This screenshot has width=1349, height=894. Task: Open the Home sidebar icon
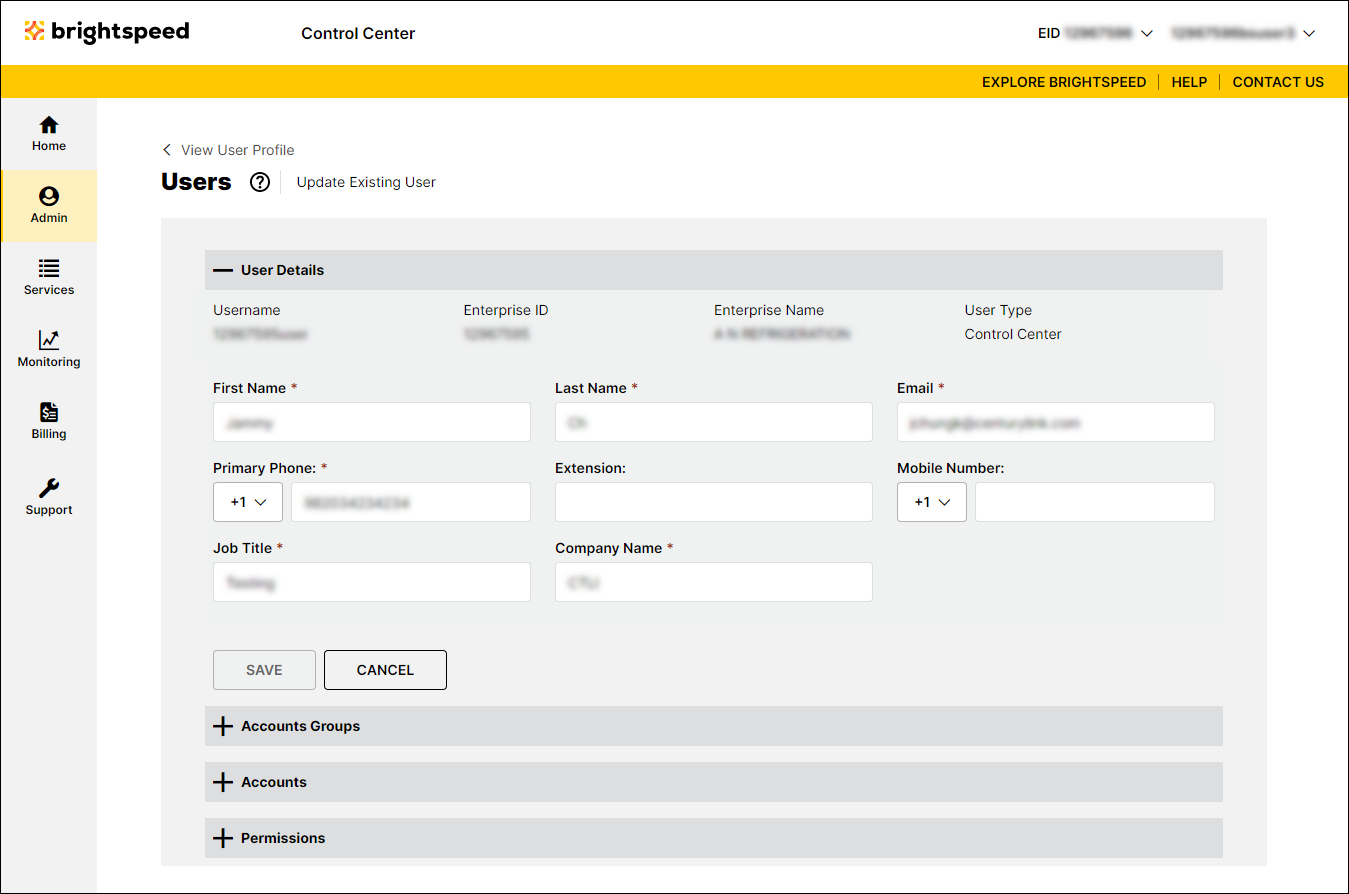tap(49, 125)
